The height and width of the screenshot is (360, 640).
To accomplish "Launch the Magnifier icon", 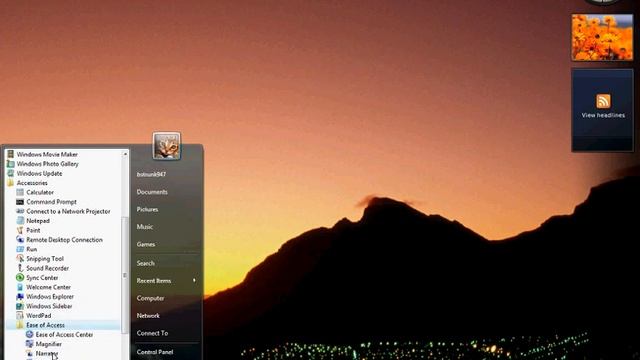I will click(x=29, y=344).
